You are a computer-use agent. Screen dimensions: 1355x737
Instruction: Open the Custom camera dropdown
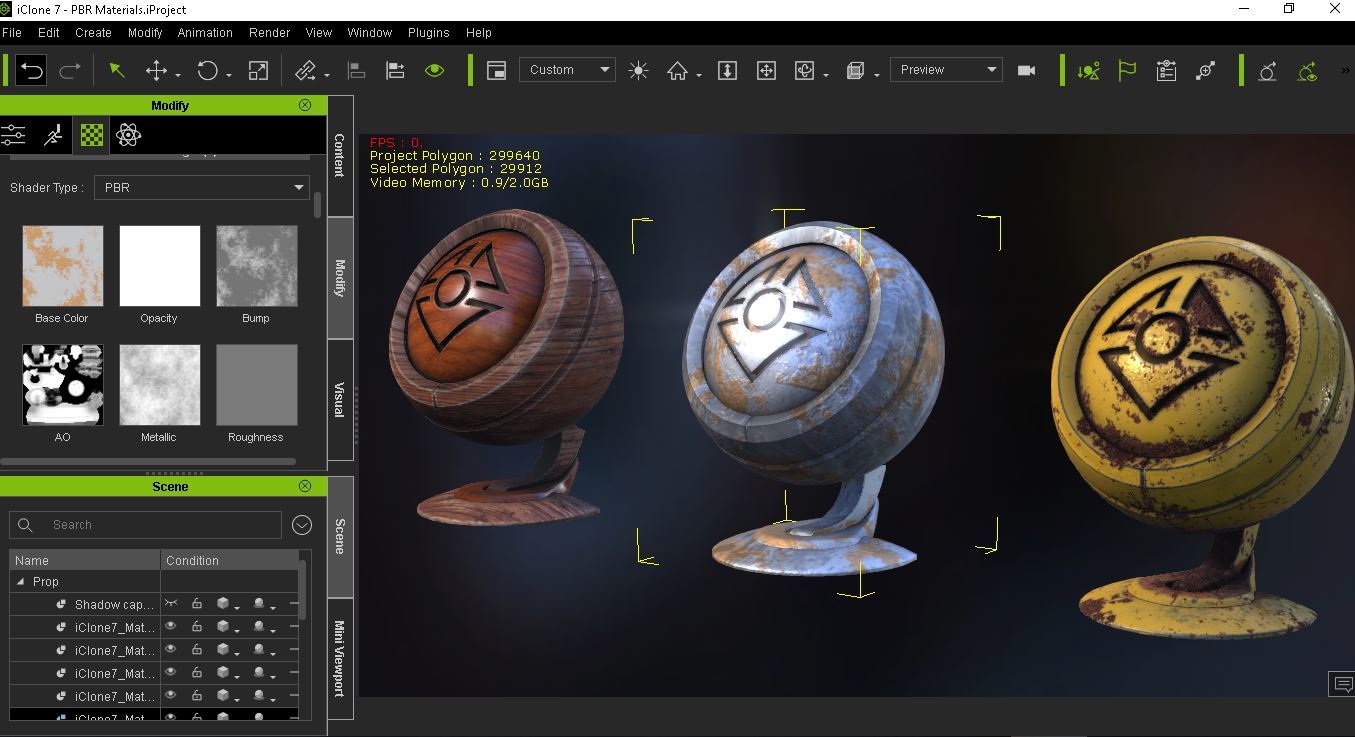pos(566,70)
